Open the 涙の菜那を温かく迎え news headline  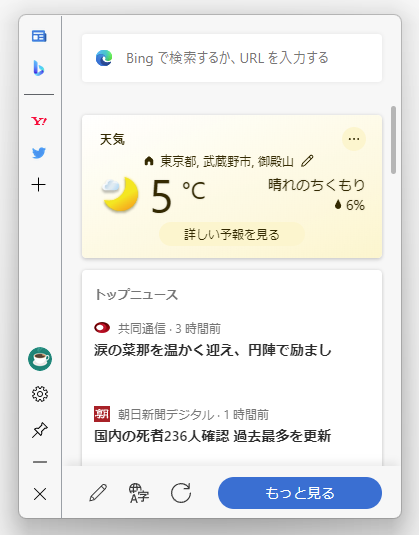(213, 350)
